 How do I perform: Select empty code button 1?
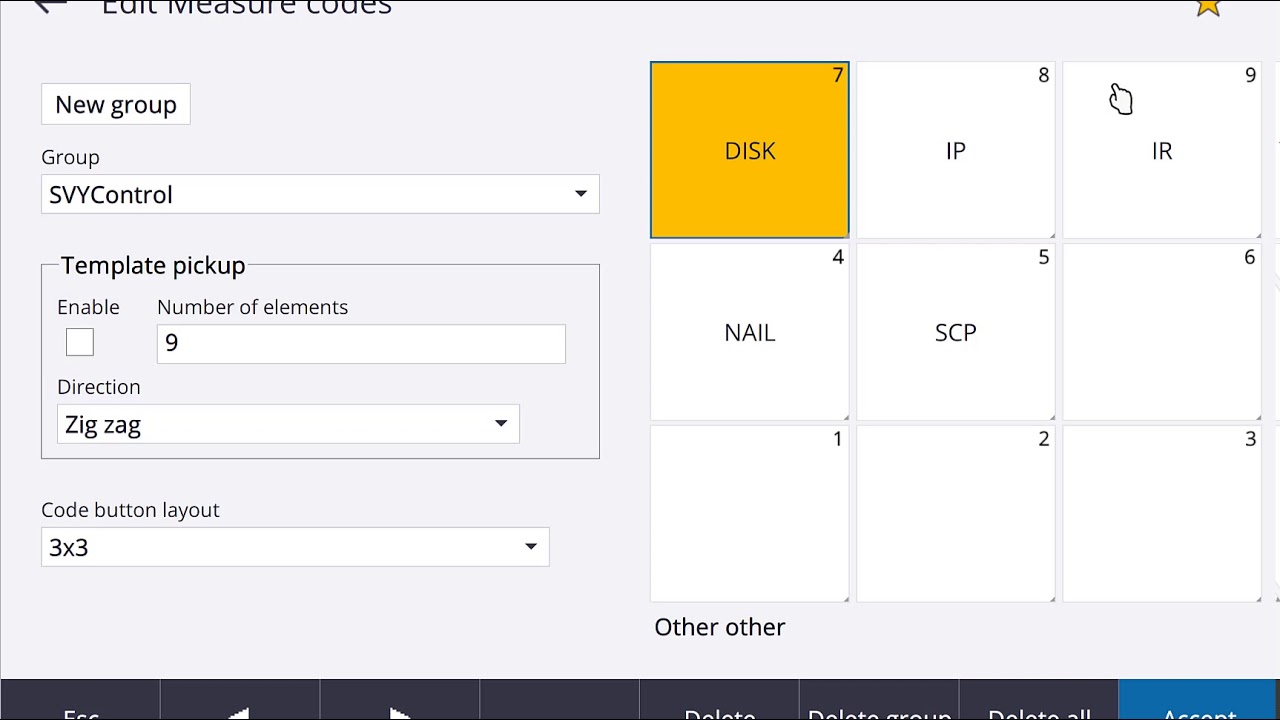coord(750,514)
